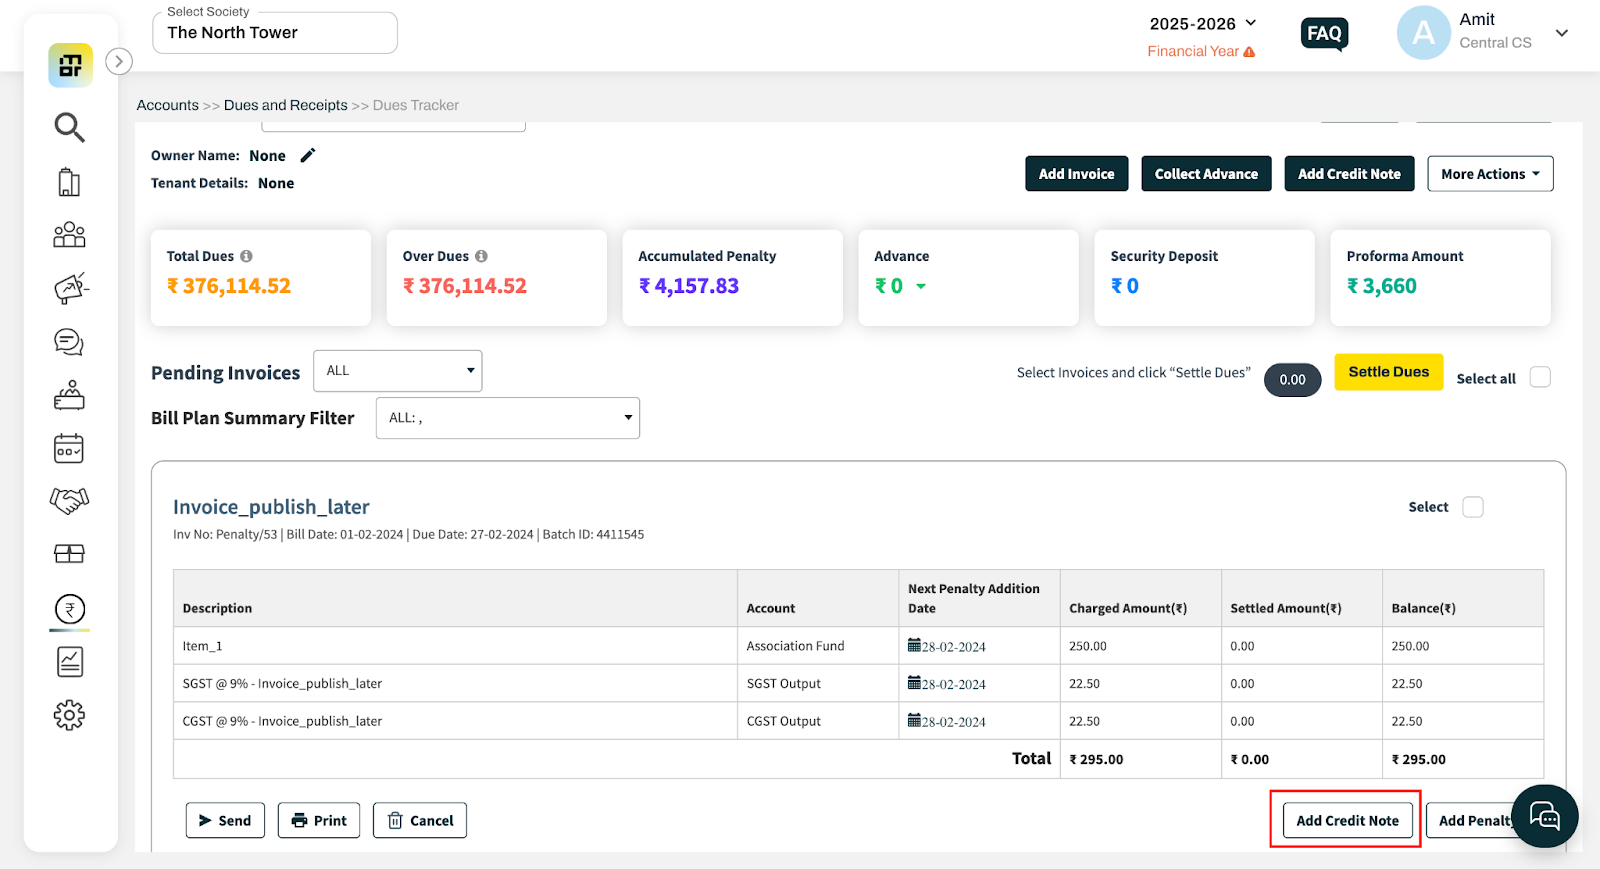Open the chat messages sidebar icon

click(x=69, y=342)
